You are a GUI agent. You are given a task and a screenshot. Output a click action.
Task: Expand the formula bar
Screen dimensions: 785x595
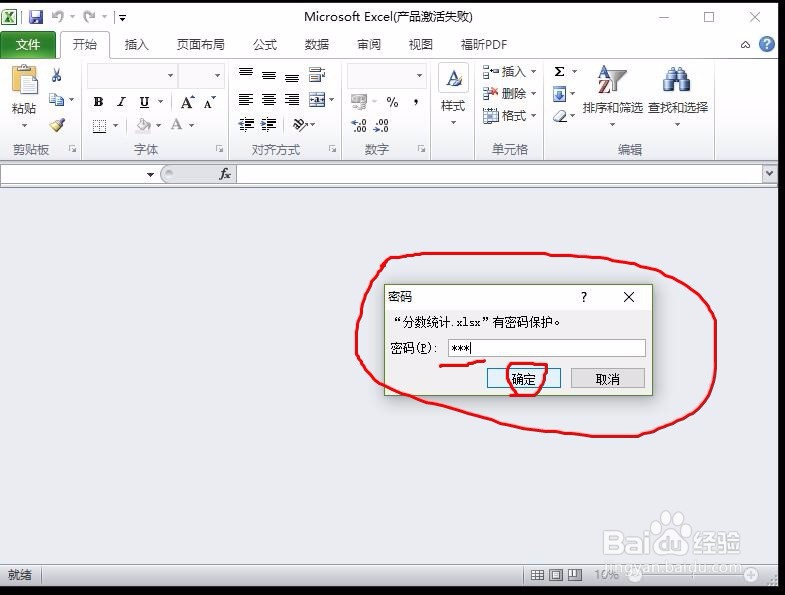[x=769, y=173]
